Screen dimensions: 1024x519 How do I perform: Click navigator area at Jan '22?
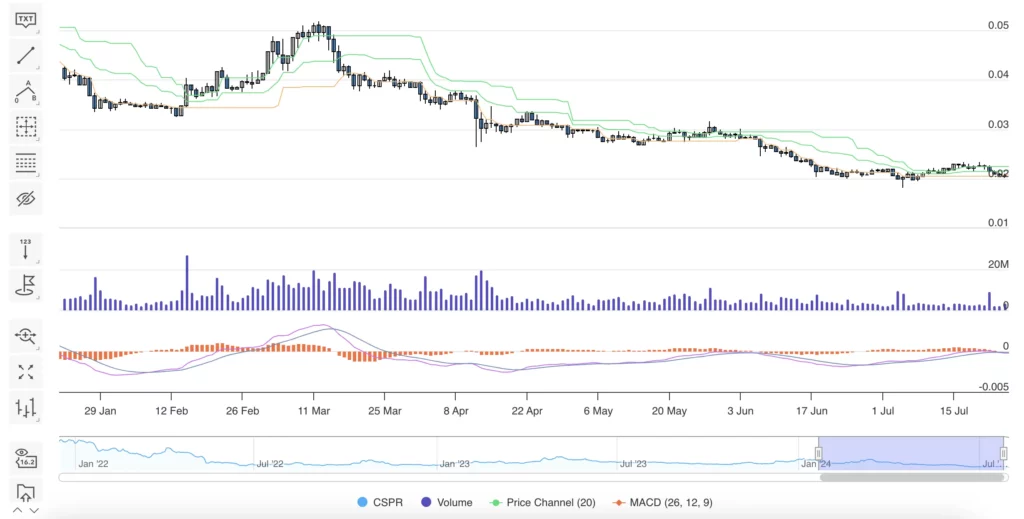pyautogui.click(x=93, y=464)
